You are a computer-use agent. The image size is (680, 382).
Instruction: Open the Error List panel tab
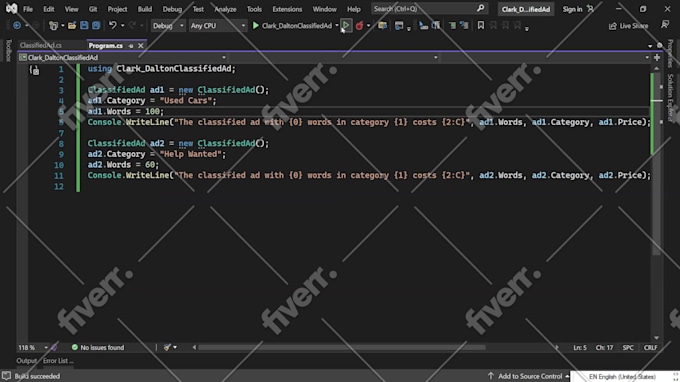click(x=58, y=361)
